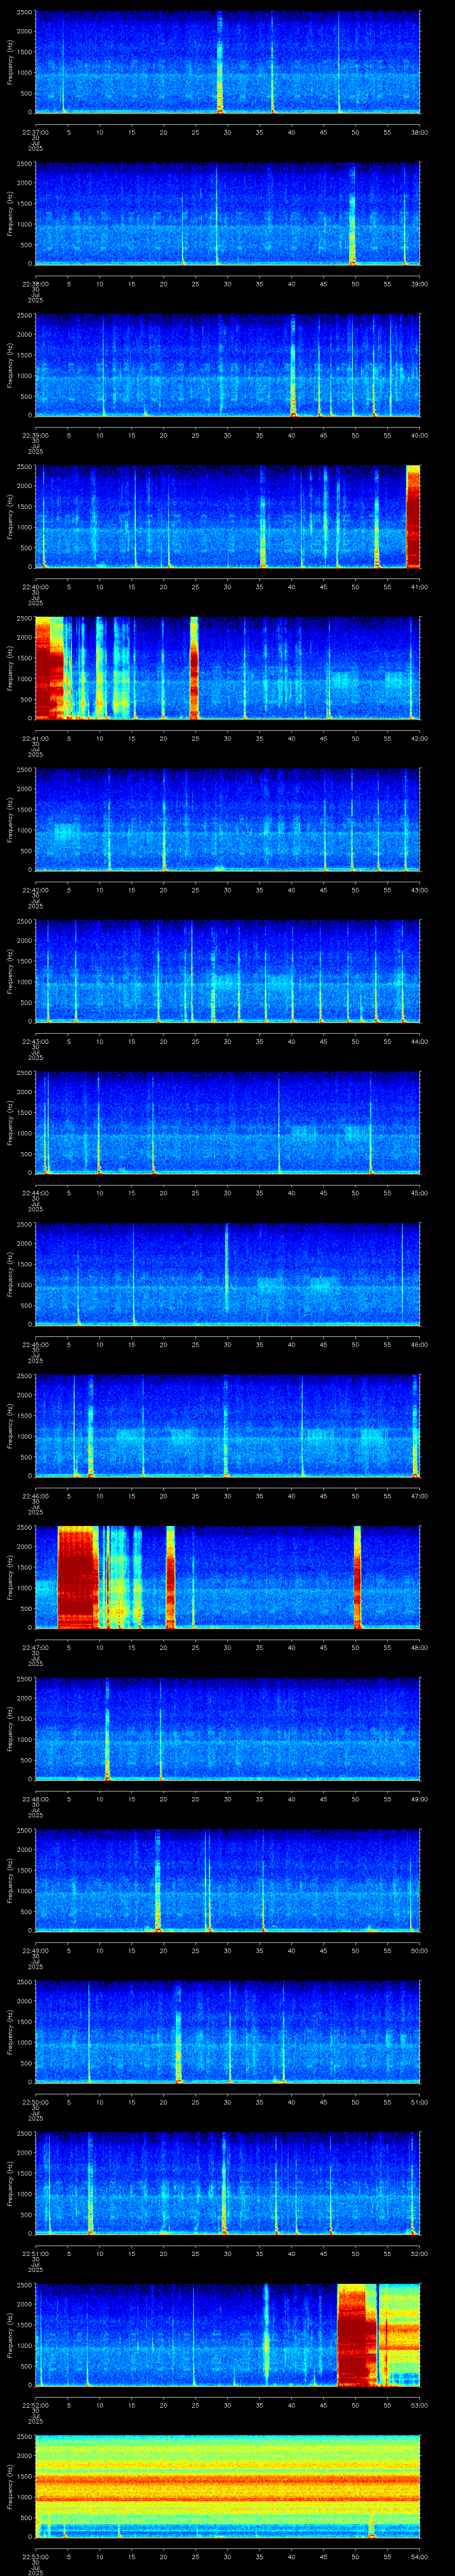The height and width of the screenshot is (2576, 455).
Task: Click the 44:00 end time label
Action: (419, 1041)
